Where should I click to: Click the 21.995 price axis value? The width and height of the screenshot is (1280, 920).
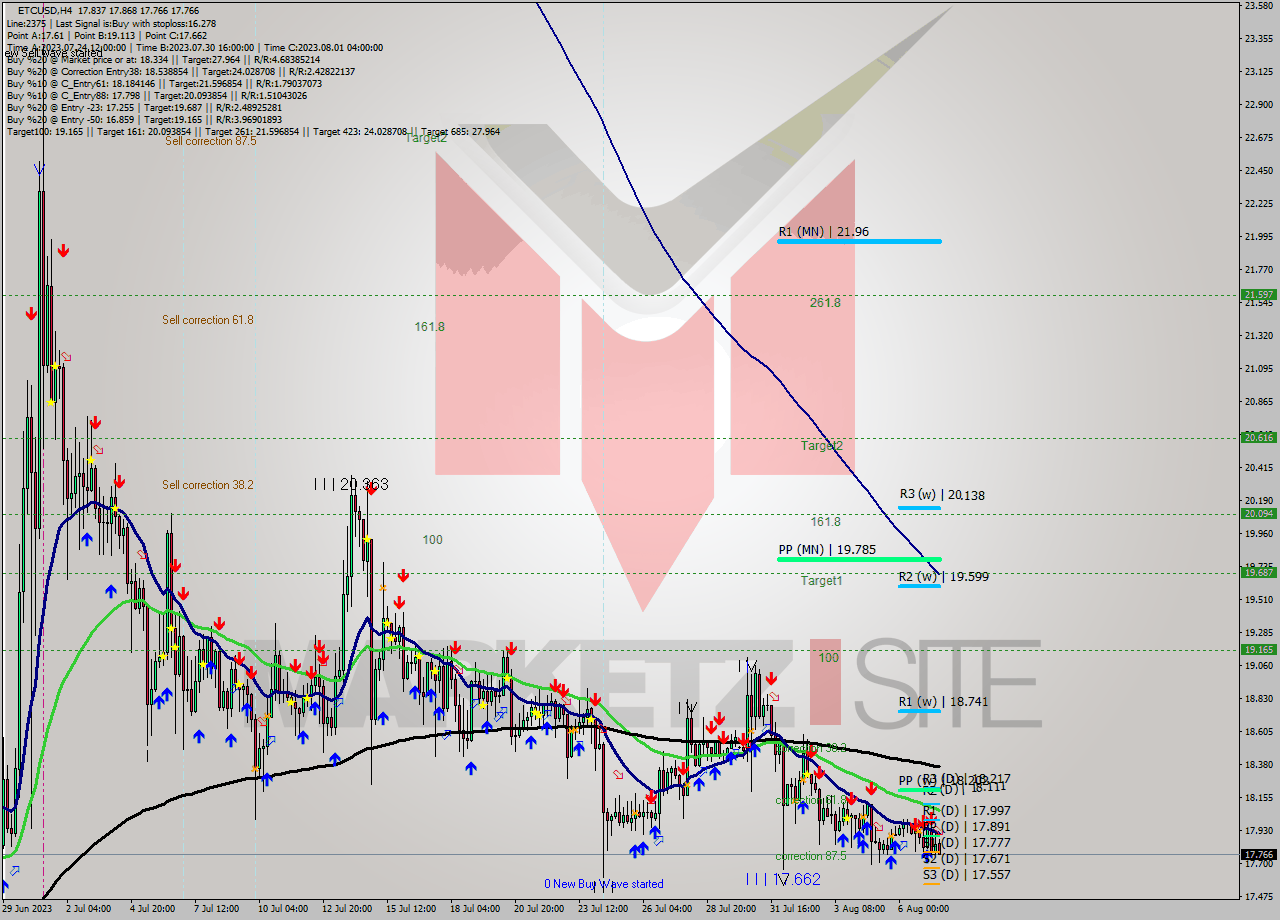click(1259, 236)
